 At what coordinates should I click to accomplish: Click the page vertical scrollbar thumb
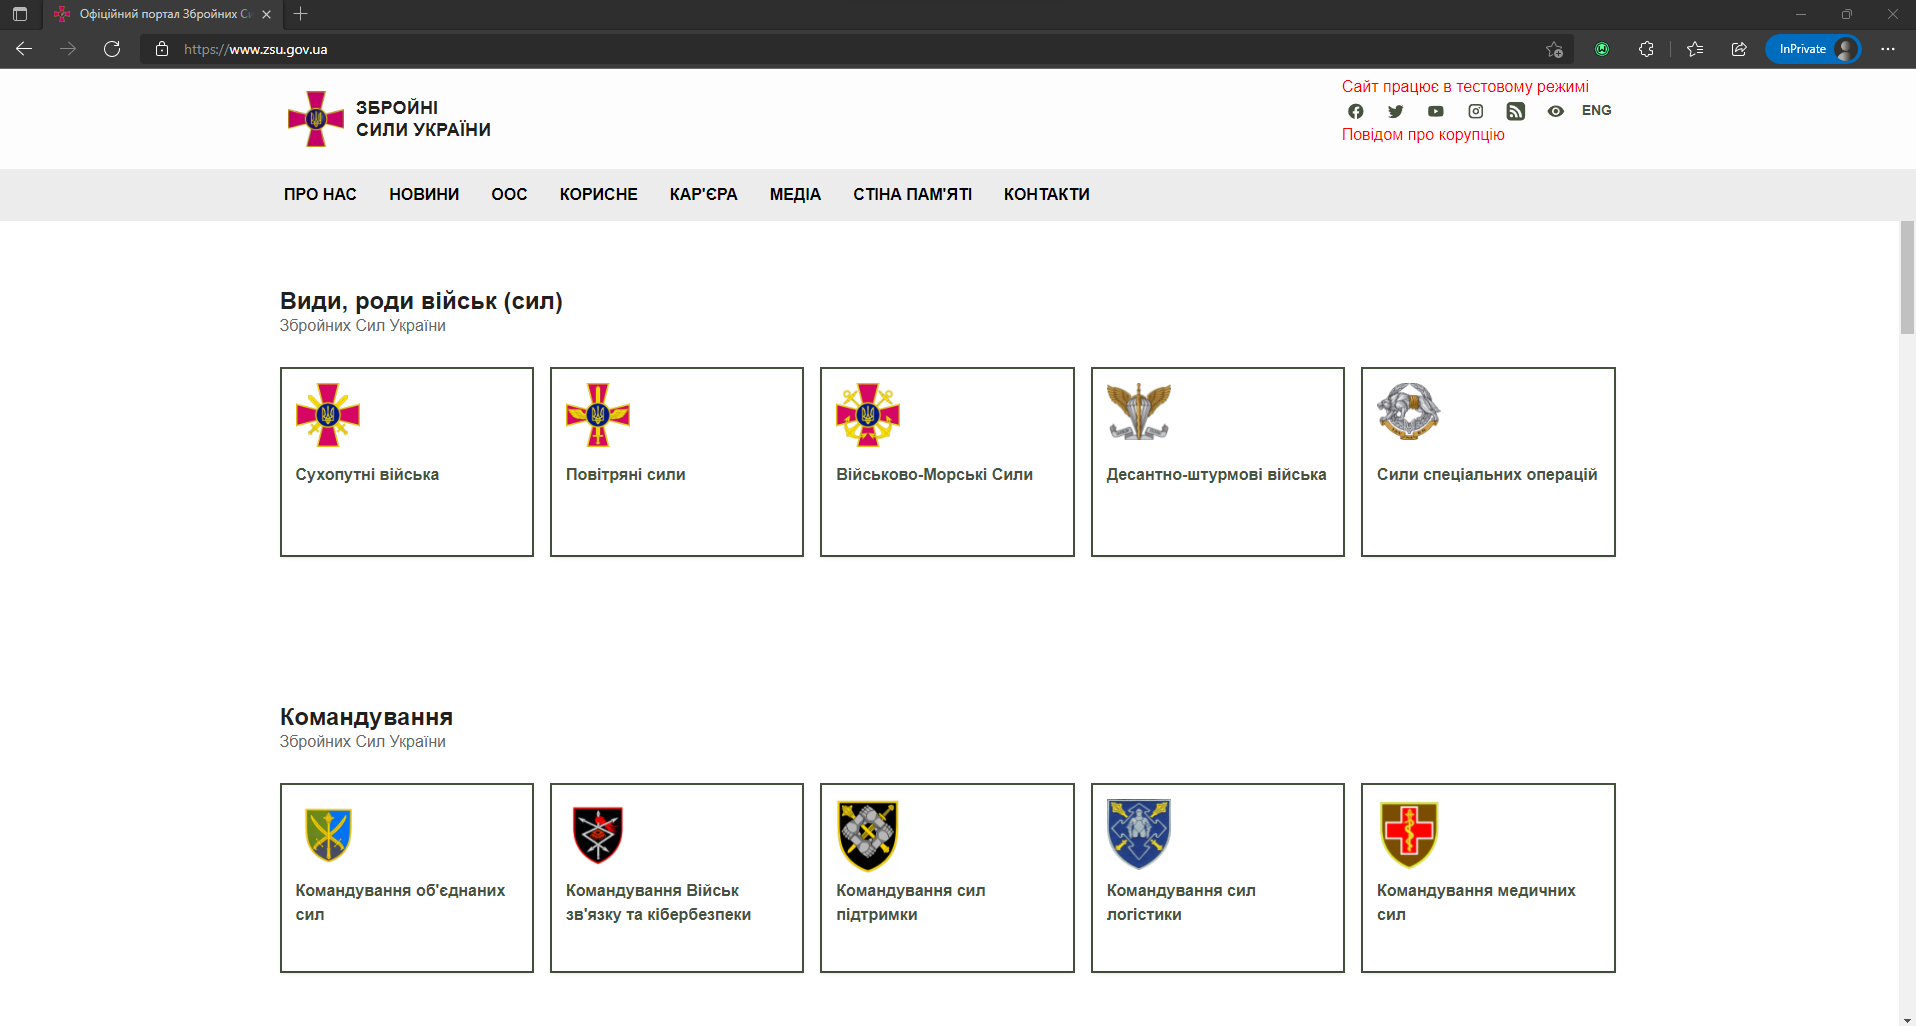pos(1907,278)
